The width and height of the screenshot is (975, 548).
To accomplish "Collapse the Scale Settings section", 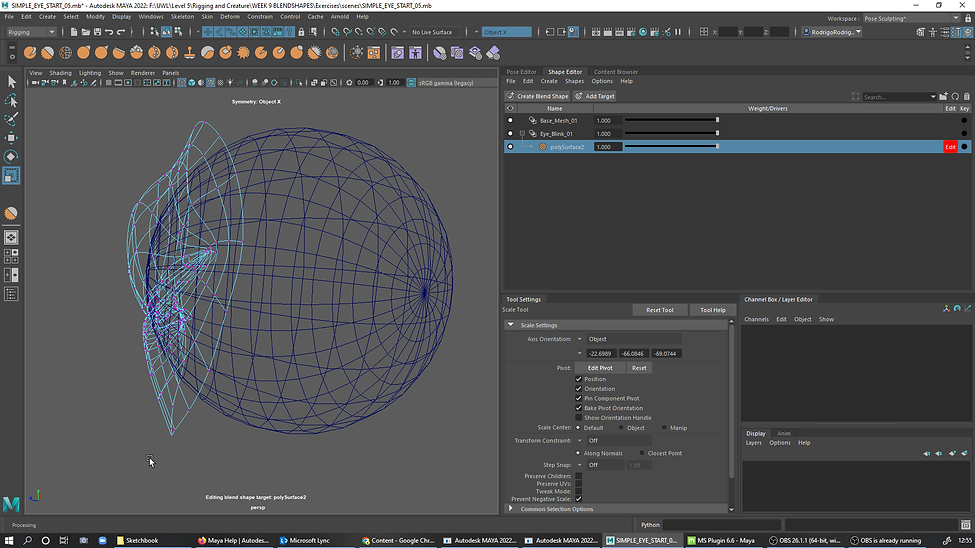I will [511, 325].
